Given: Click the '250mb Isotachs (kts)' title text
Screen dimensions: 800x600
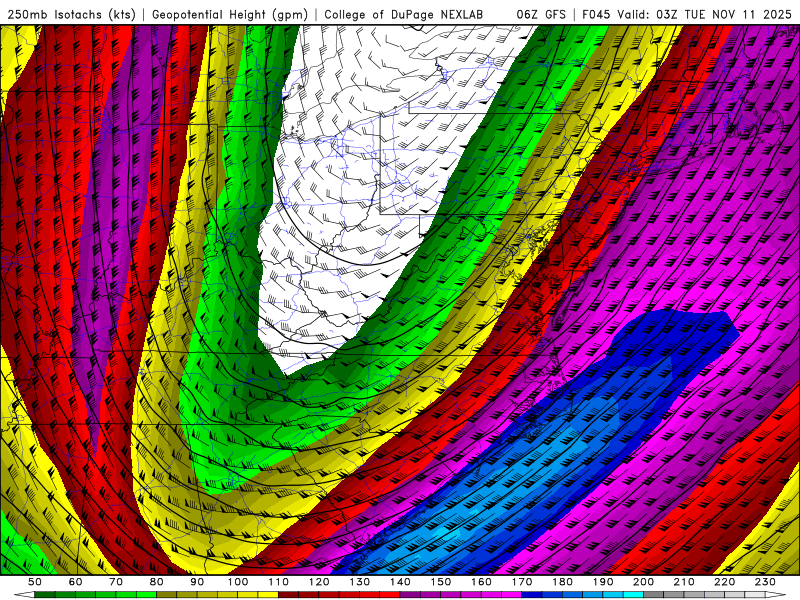Looking at the screenshot, I should tap(71, 15).
